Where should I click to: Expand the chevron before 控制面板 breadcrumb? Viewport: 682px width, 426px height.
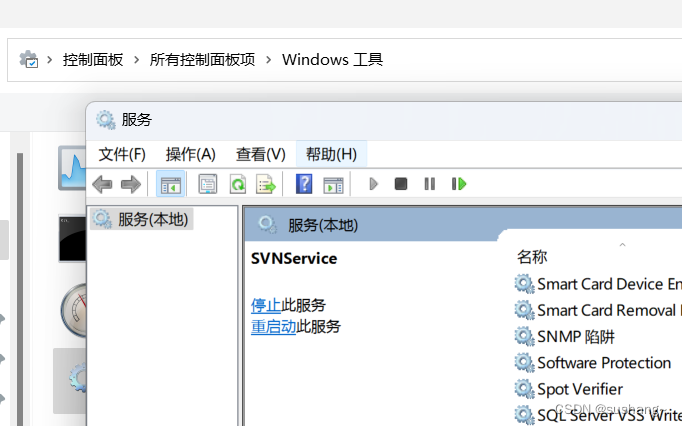coord(50,60)
